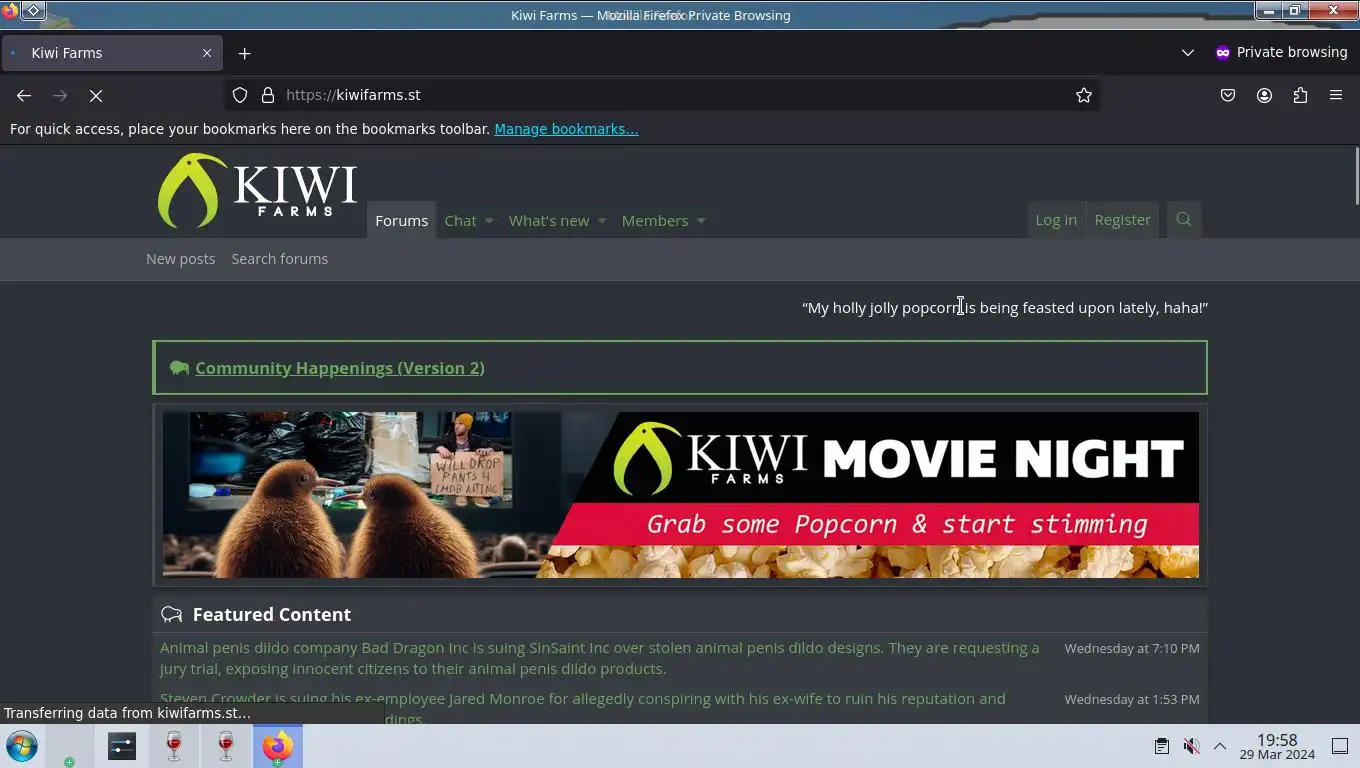This screenshot has width=1360, height=768.
Task: Expand the hidden tray icons arrow
Action: tap(1220, 746)
